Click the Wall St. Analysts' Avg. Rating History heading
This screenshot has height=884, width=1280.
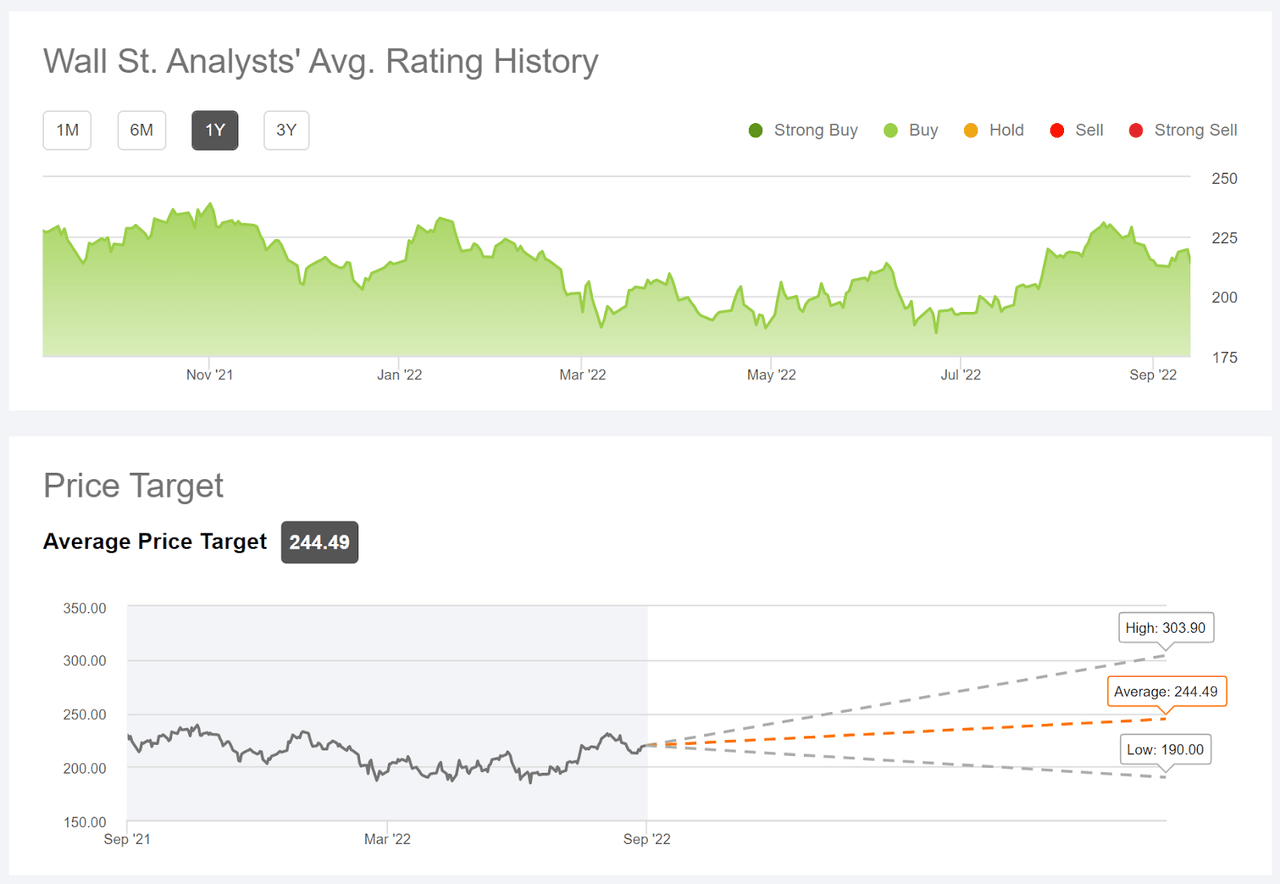click(320, 61)
